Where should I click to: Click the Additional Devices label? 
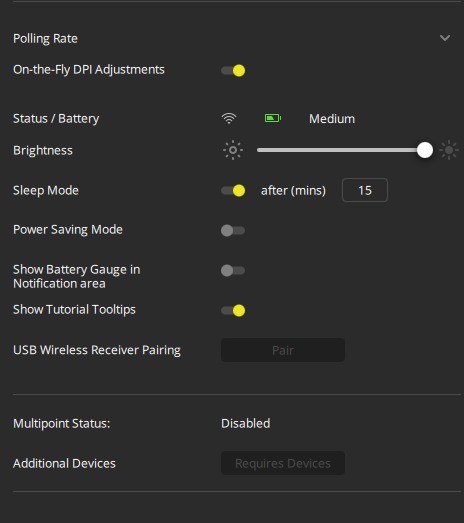(64, 464)
